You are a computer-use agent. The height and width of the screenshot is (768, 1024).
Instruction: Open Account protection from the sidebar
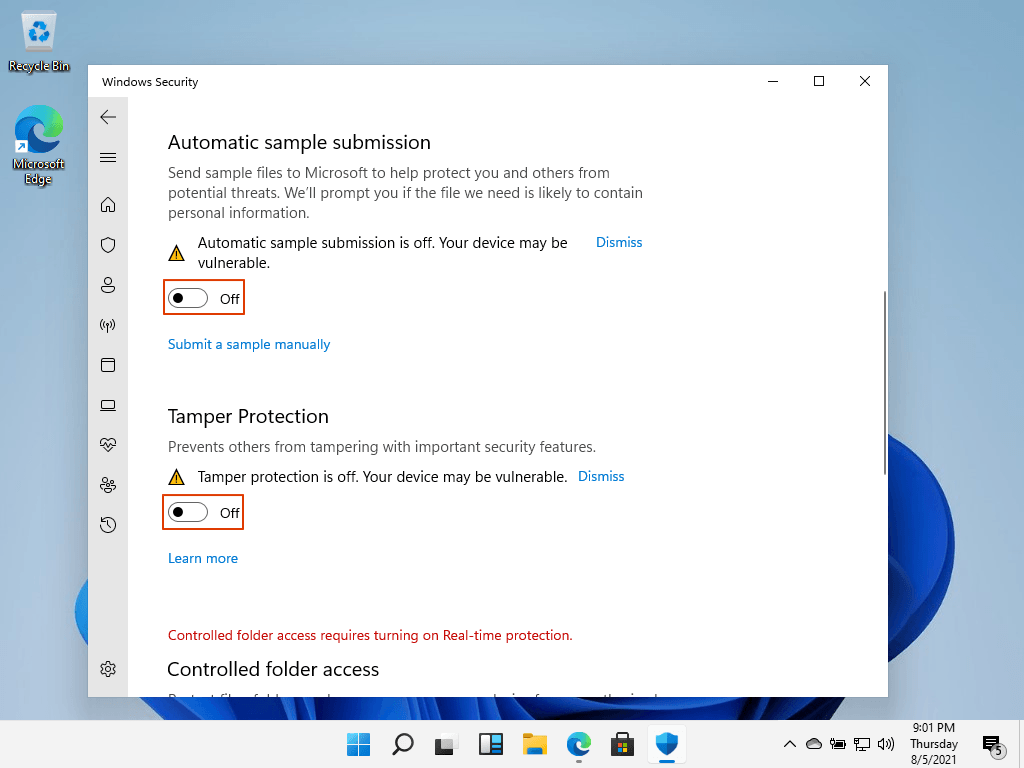[108, 285]
